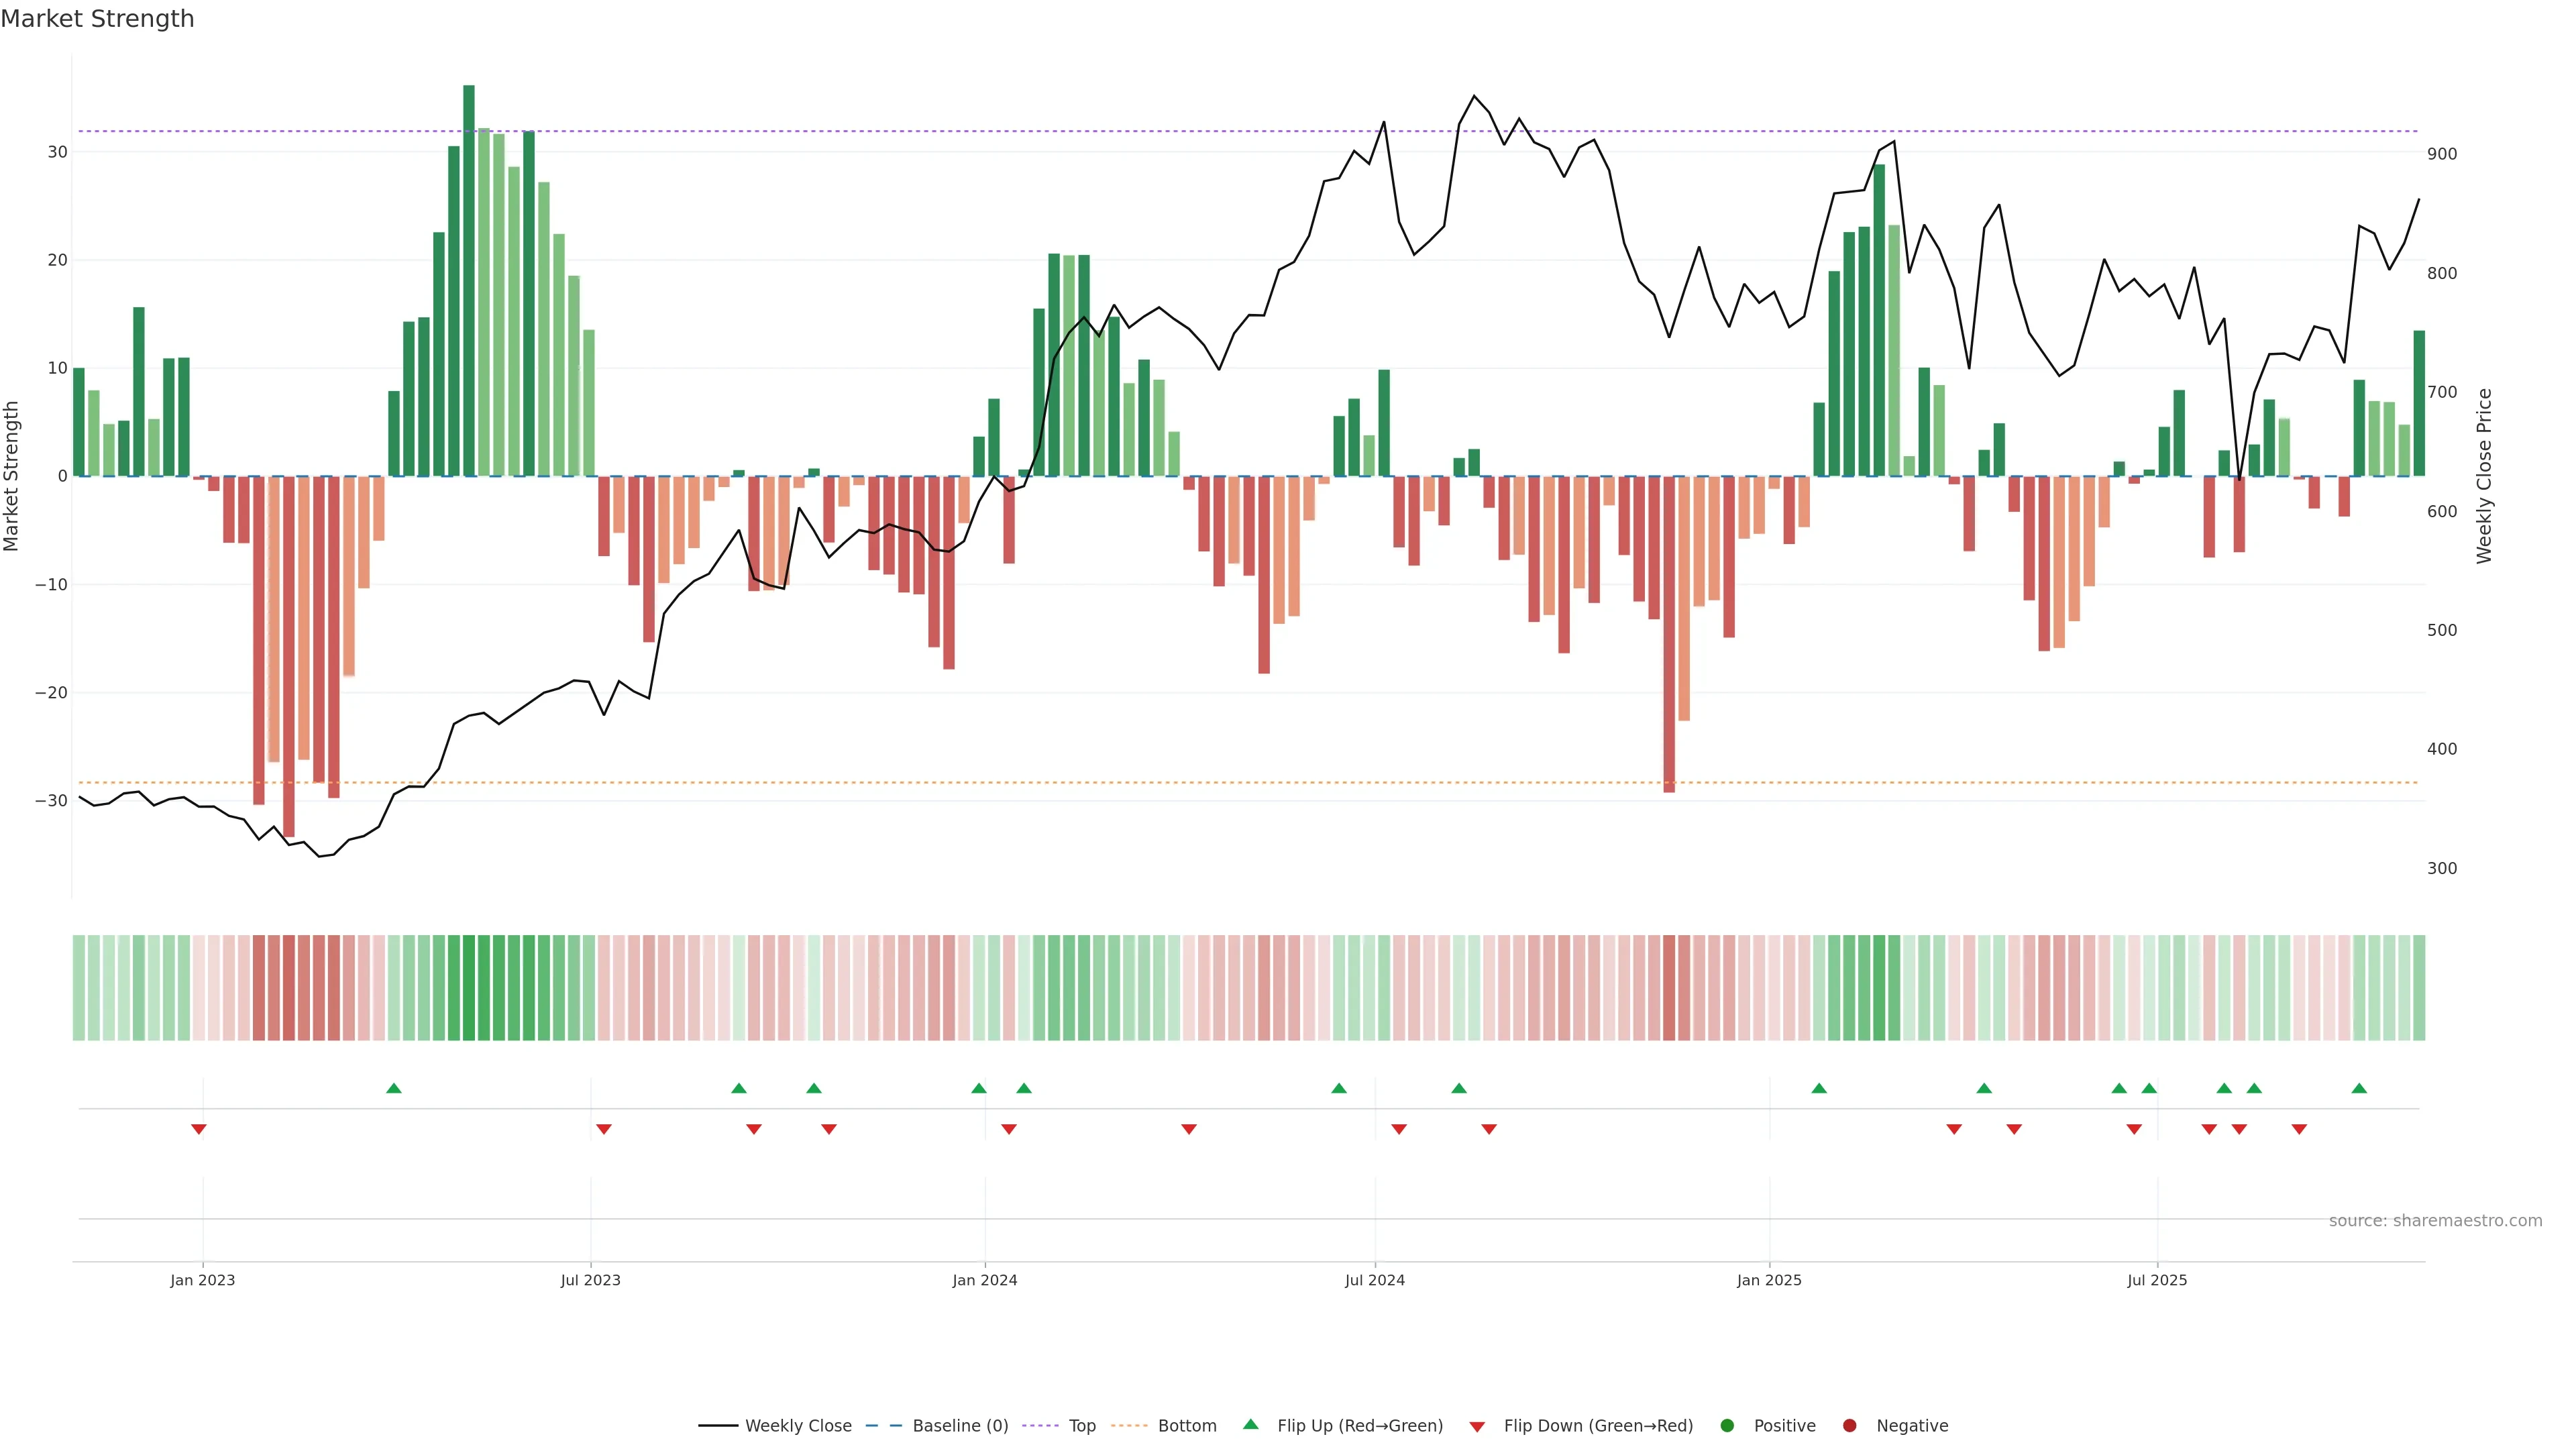
Task: Click the tallest dark green bar in the chart
Action: (469, 280)
